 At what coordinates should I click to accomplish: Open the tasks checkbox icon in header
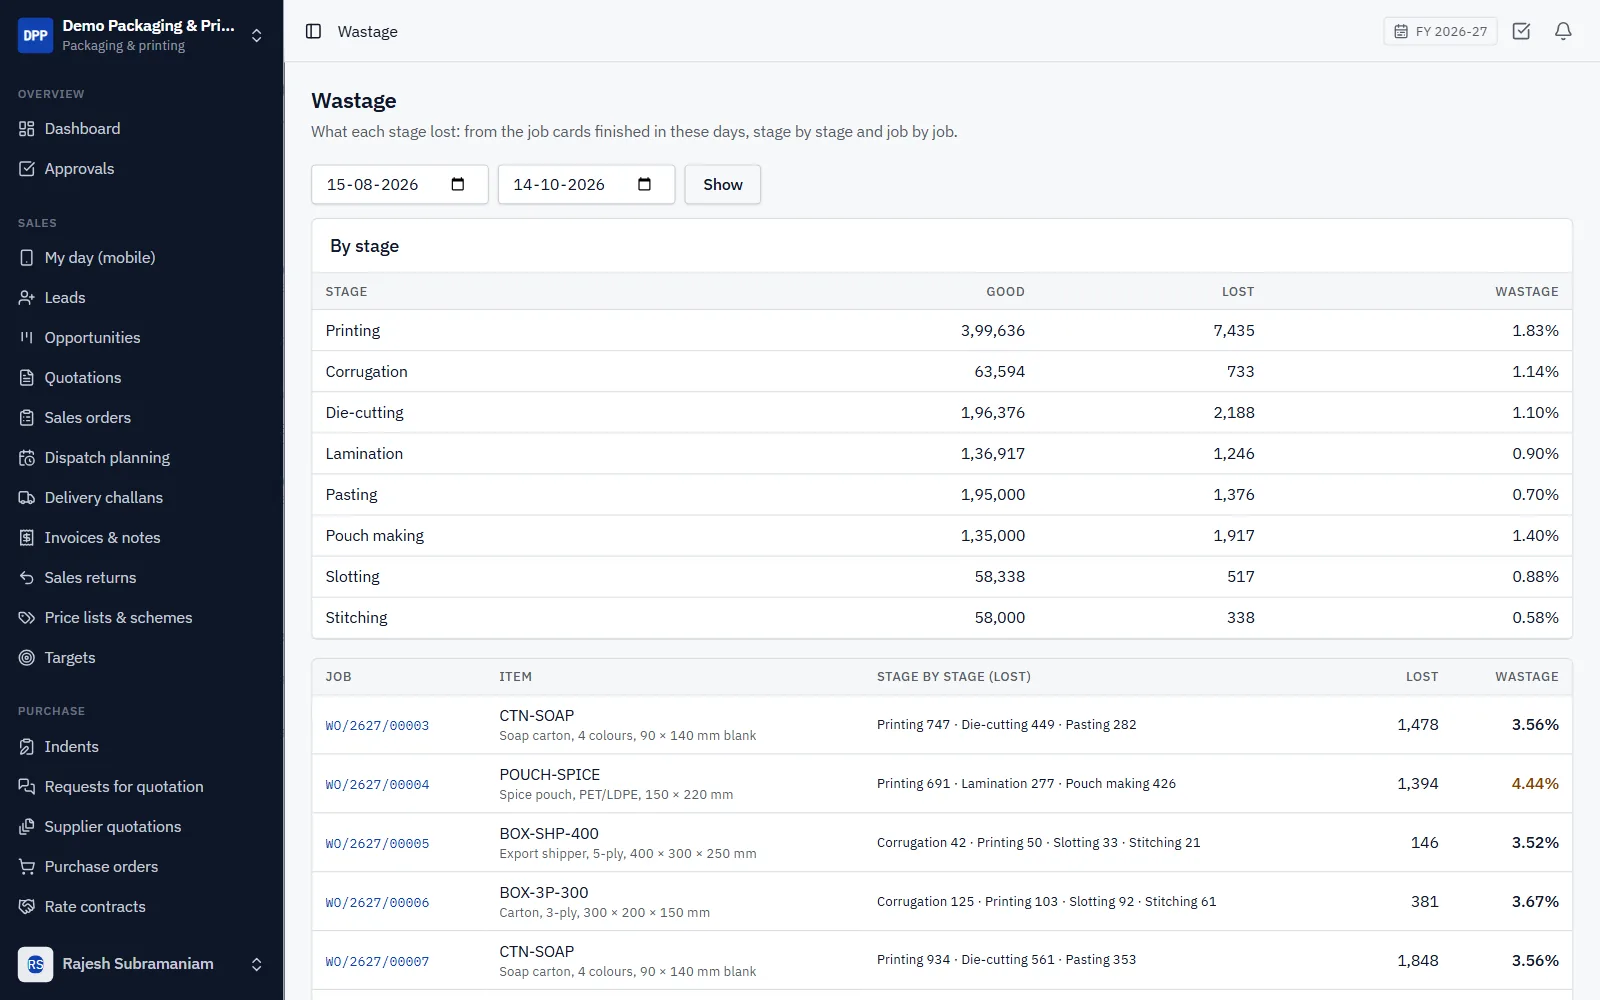coord(1521,31)
